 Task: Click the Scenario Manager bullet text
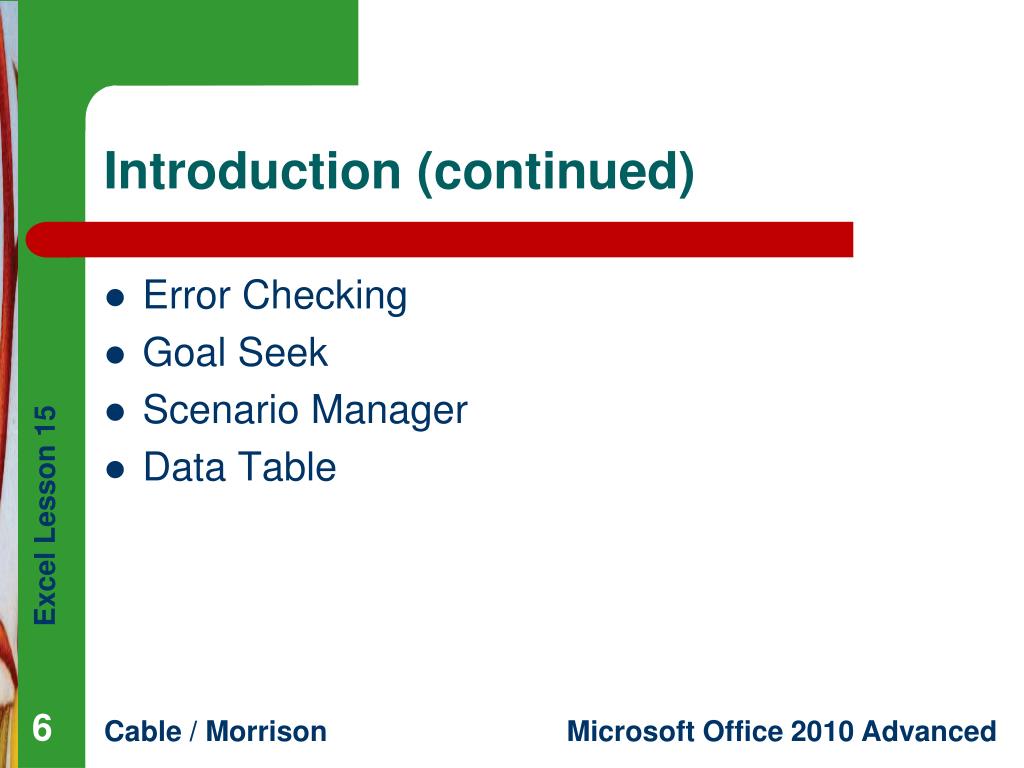(305, 411)
